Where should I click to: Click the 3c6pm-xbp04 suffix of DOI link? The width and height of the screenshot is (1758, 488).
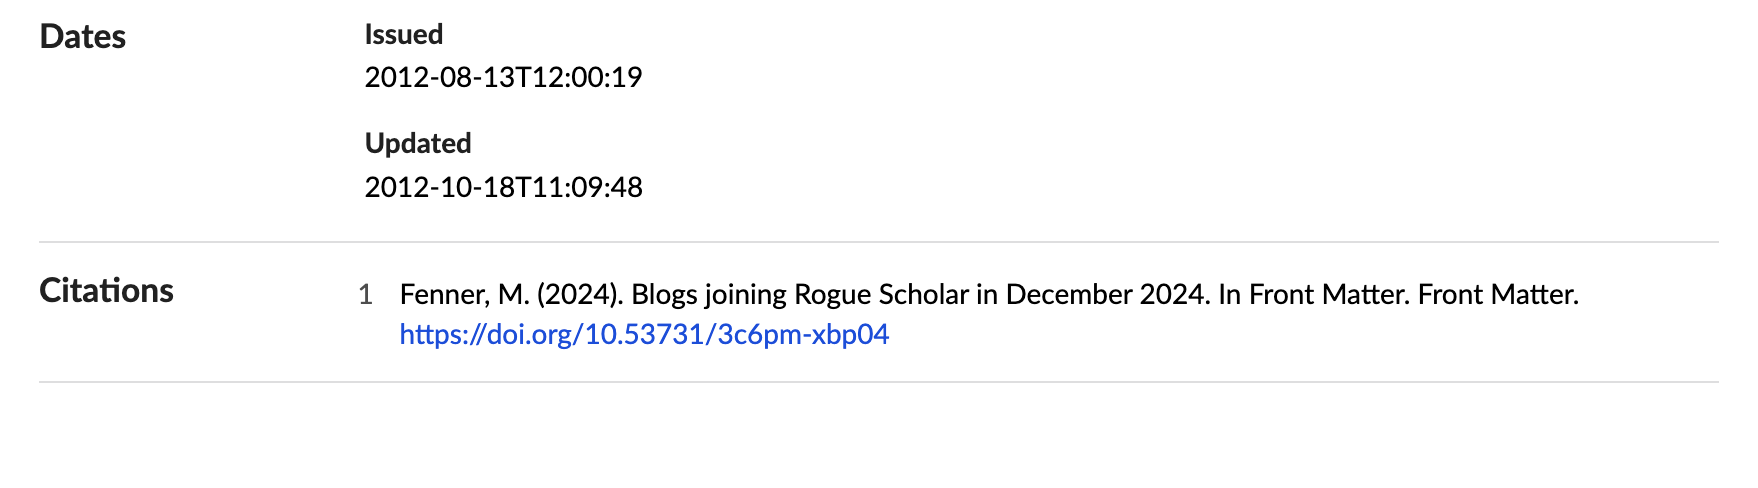pyautogui.click(x=803, y=334)
